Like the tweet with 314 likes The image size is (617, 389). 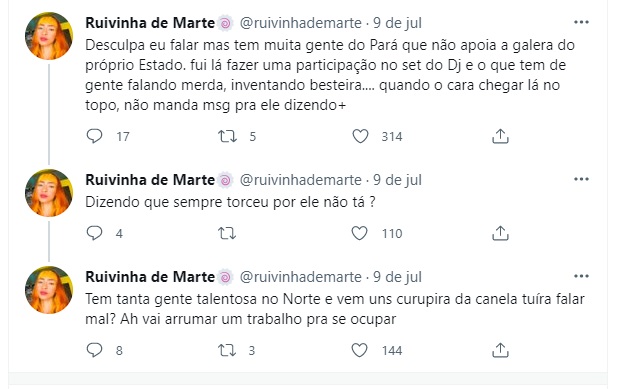click(x=360, y=136)
